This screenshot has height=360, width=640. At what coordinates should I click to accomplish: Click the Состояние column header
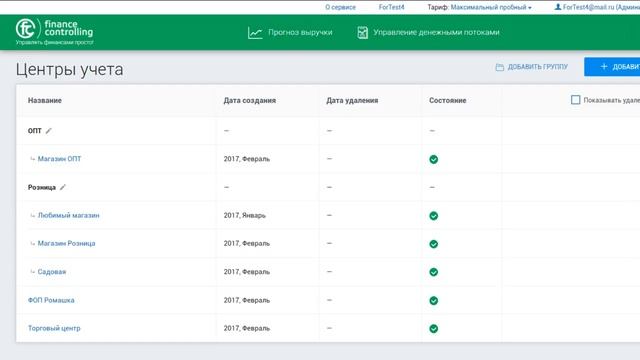(447, 100)
